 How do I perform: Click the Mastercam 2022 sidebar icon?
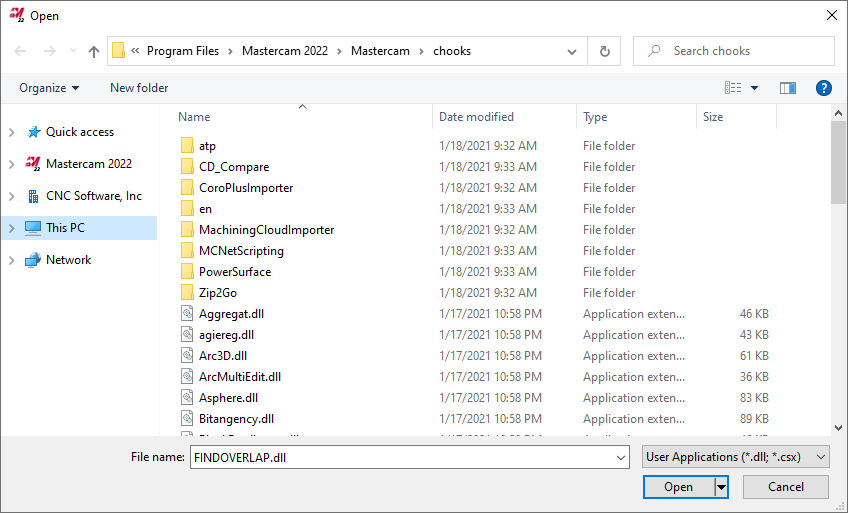33,164
